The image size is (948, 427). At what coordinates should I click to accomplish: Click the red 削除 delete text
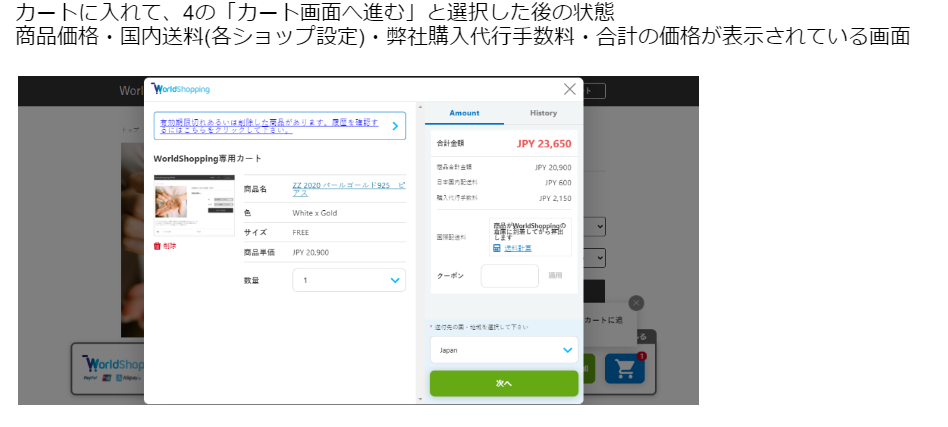tap(170, 246)
